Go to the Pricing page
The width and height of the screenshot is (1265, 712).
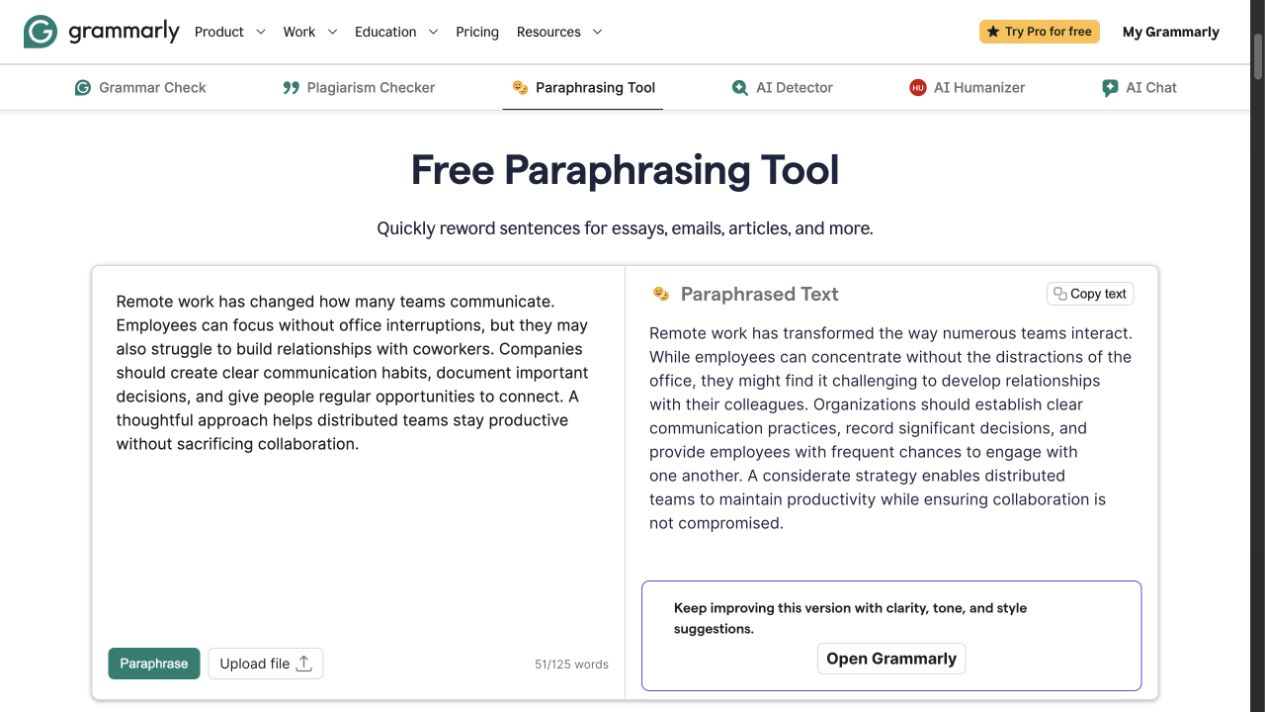pos(477,32)
